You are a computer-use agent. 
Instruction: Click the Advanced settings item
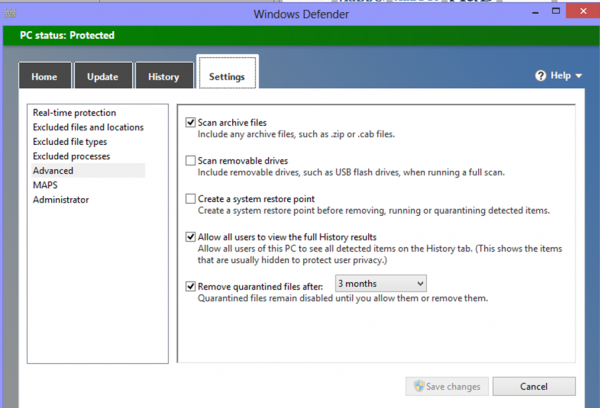click(x=88, y=170)
